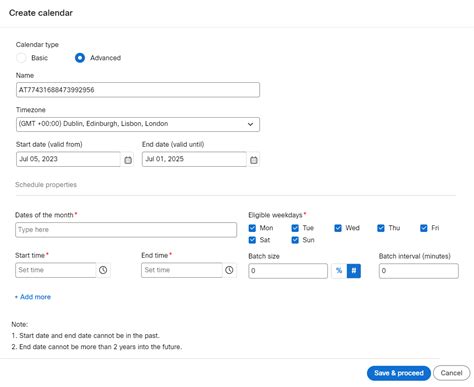Open the Start date calendar picker icon

(128, 160)
